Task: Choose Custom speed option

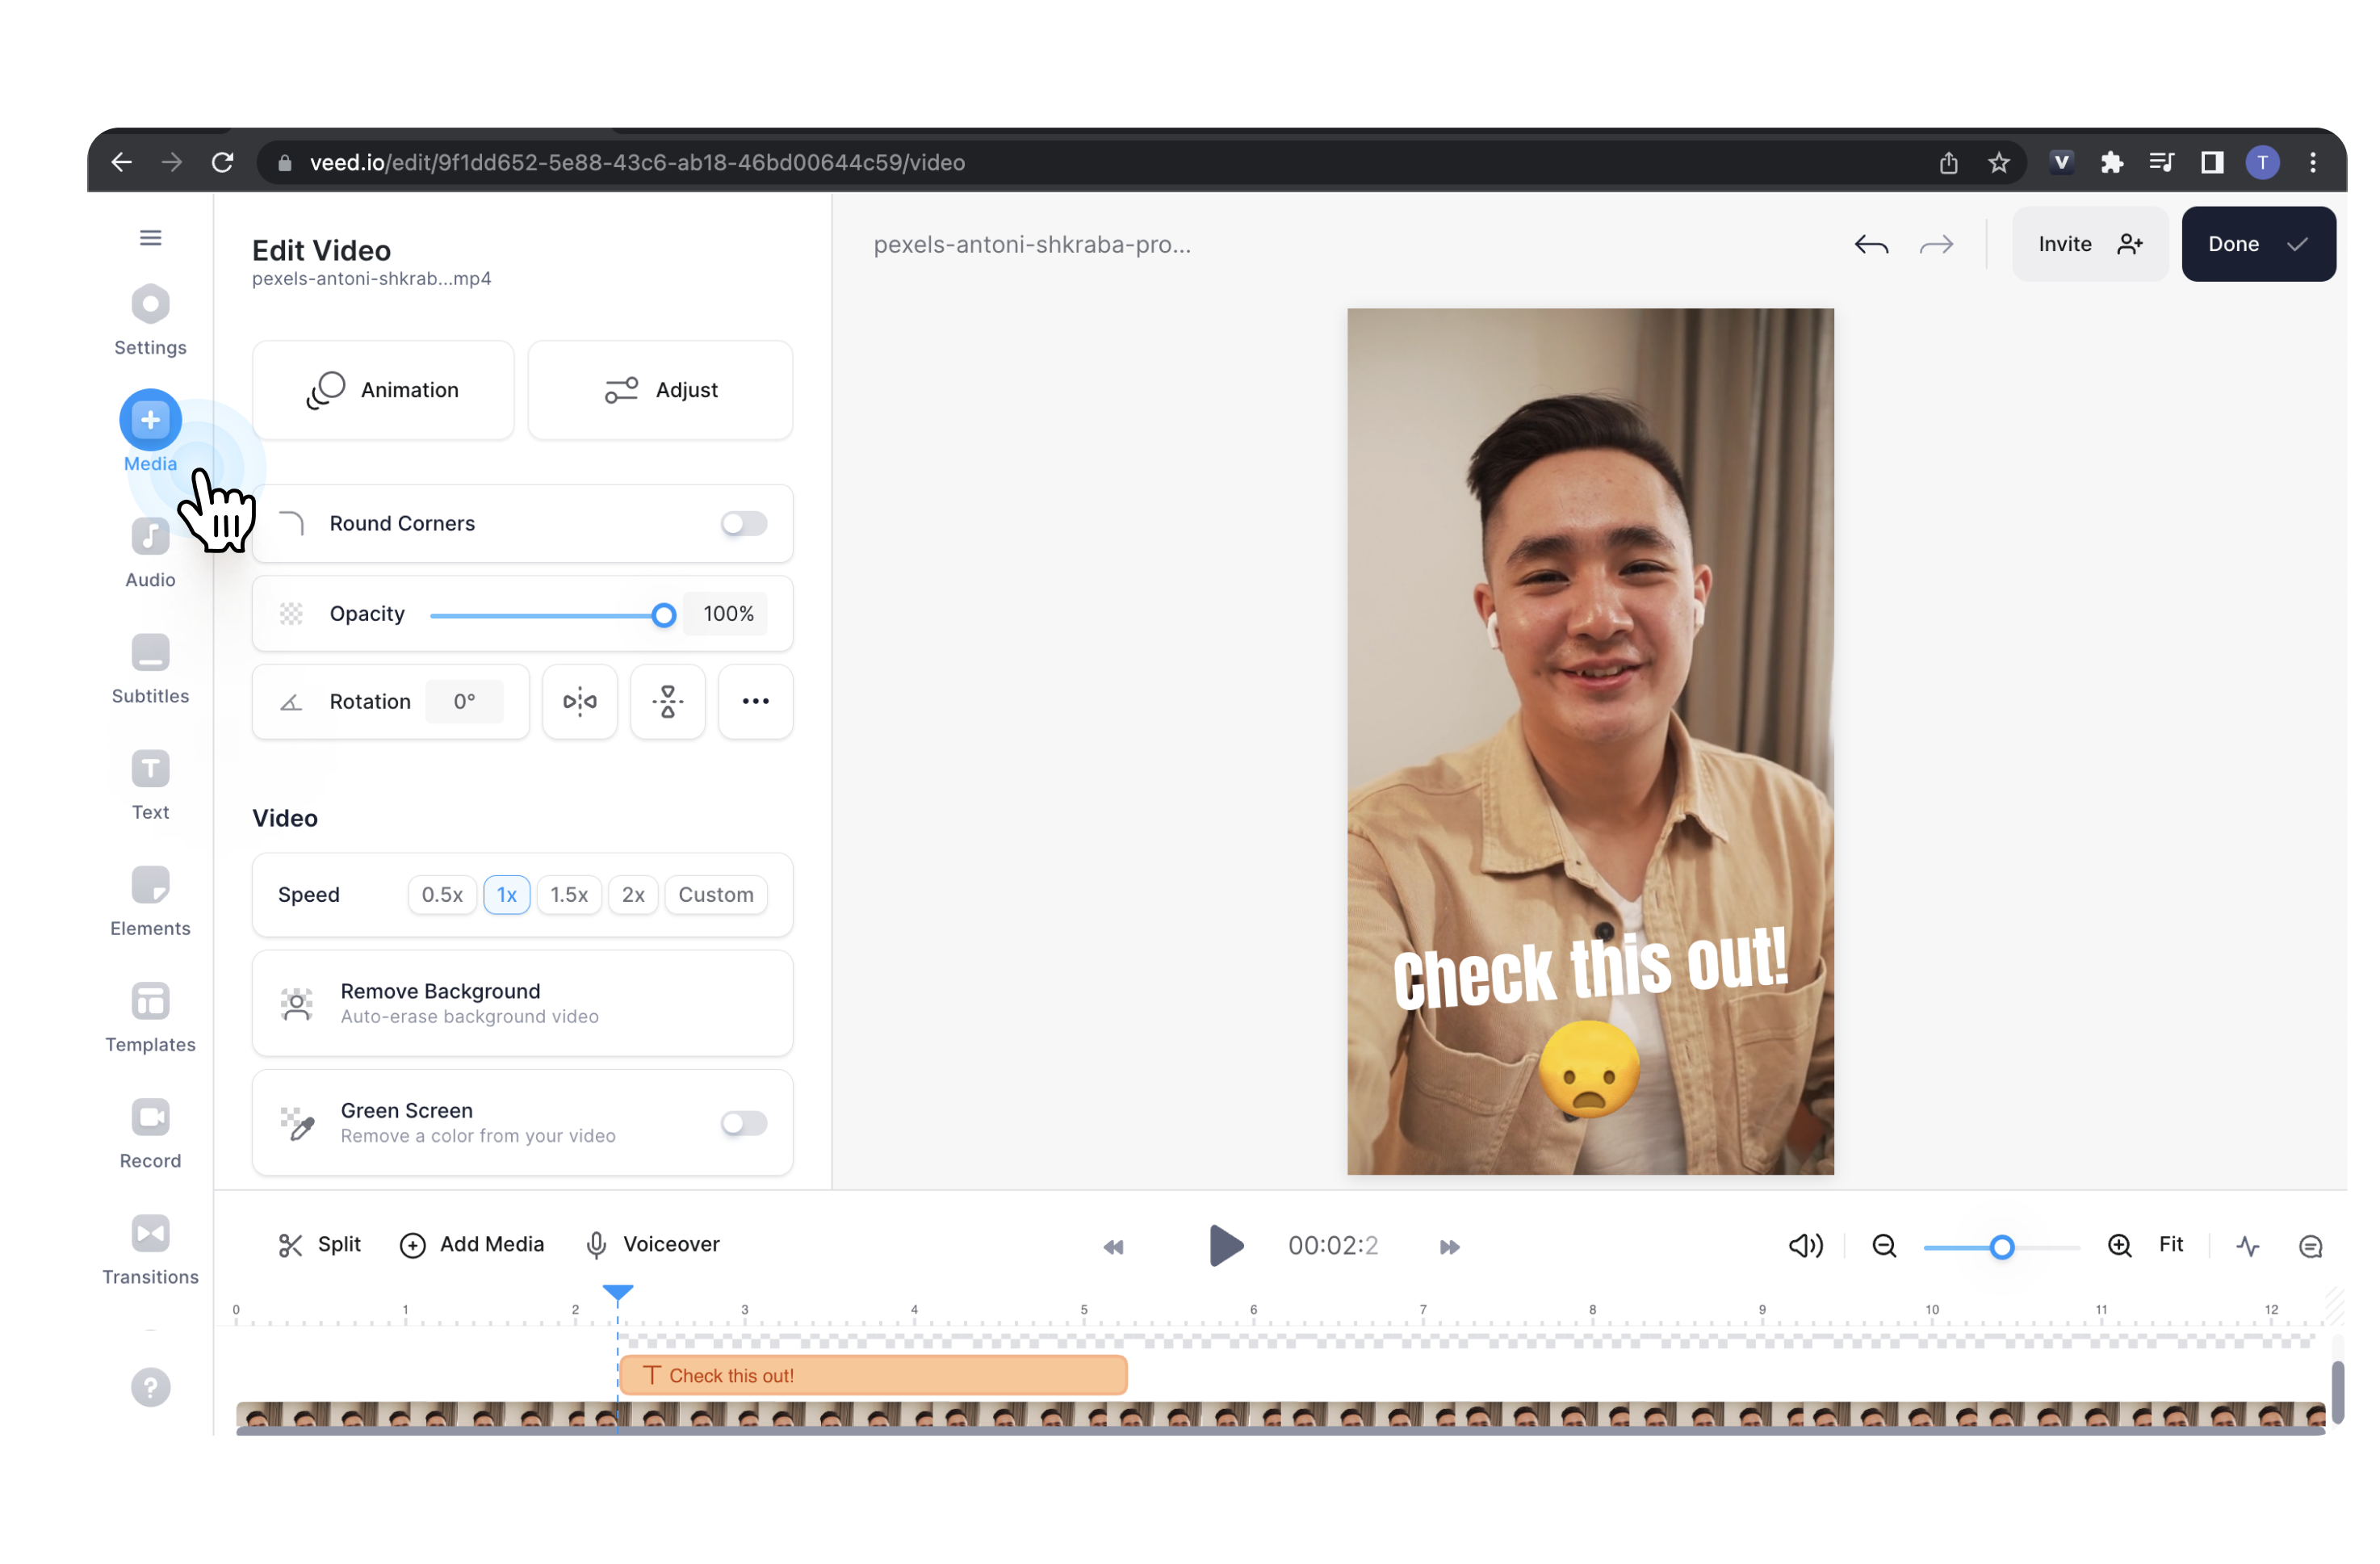Action: click(716, 895)
